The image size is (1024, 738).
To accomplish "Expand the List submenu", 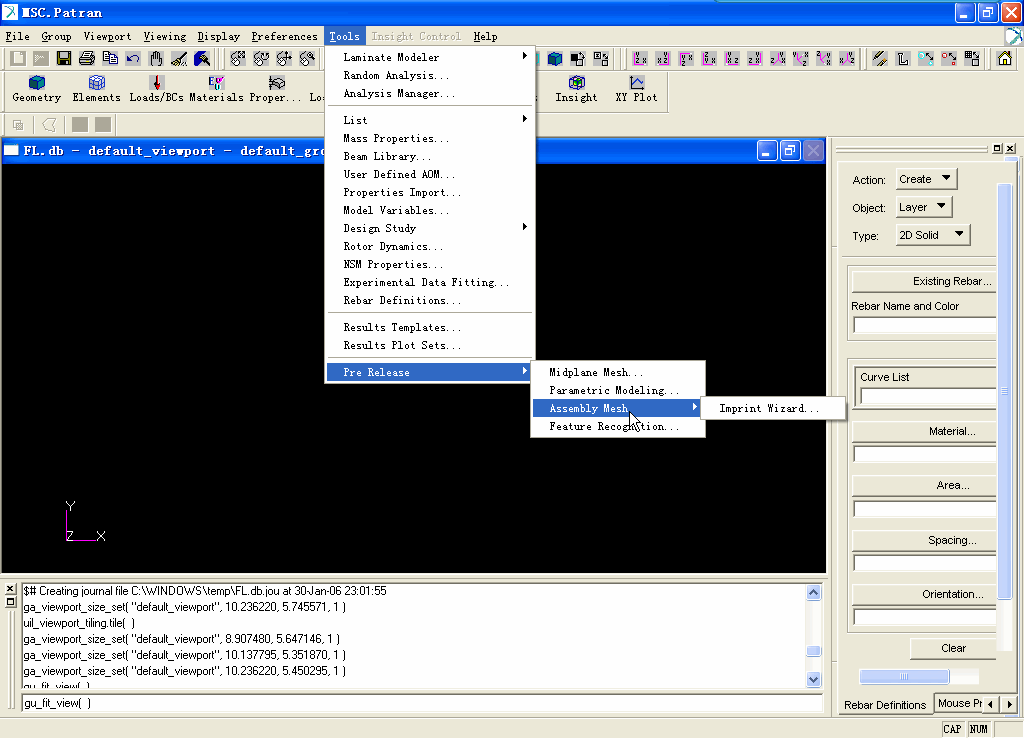I will 430,120.
